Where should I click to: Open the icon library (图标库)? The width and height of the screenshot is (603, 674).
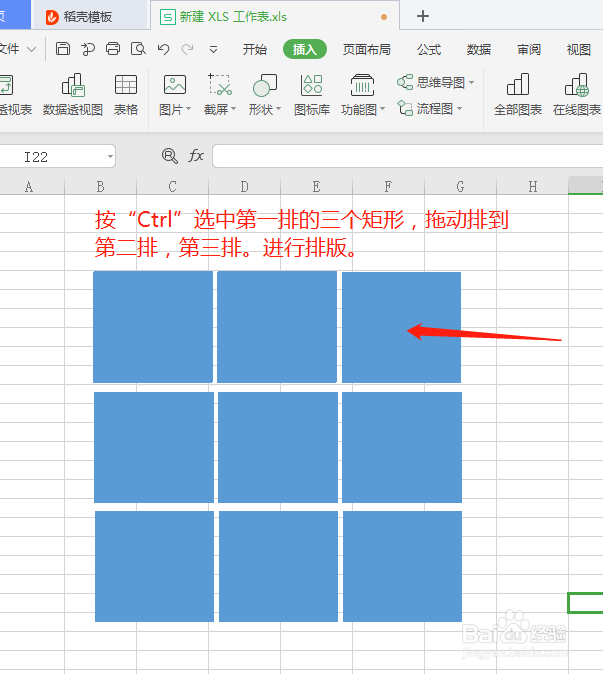coord(312,95)
